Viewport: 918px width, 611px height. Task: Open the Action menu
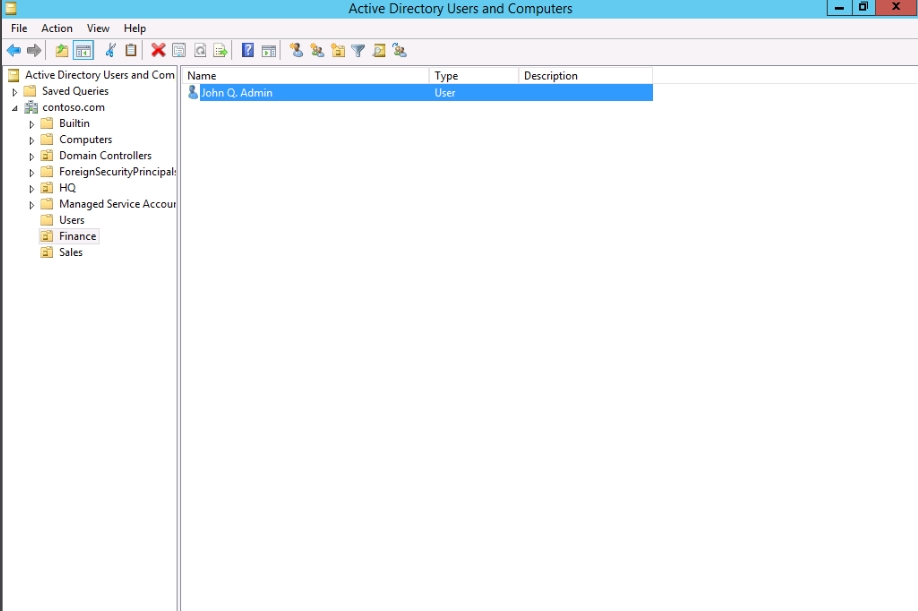pyautogui.click(x=57, y=28)
